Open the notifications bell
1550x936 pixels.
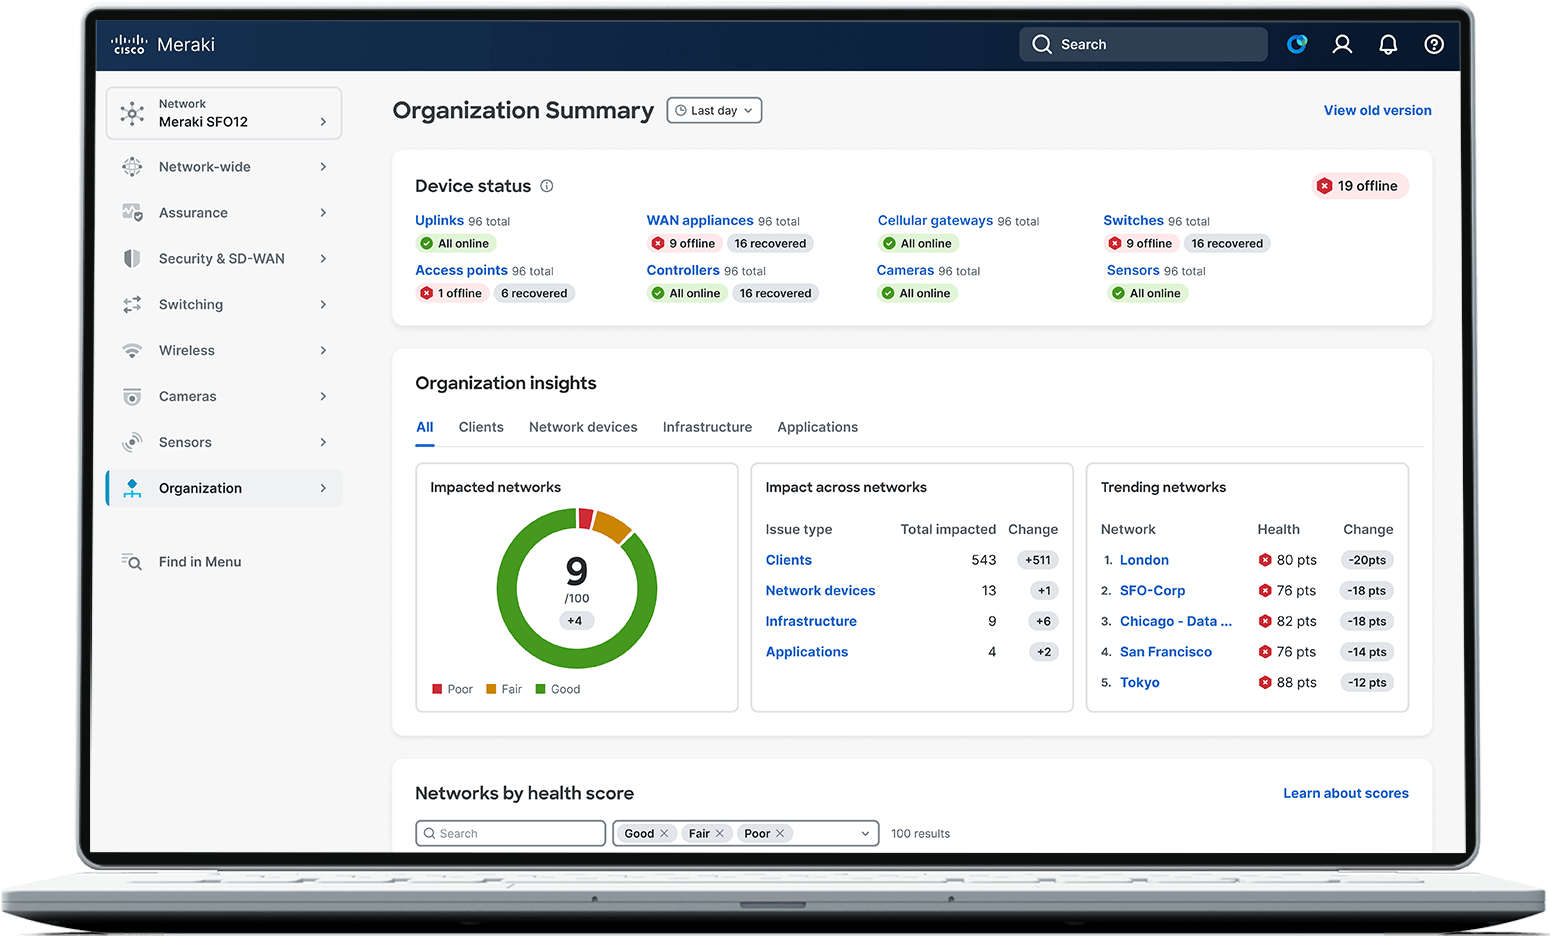pyautogui.click(x=1388, y=44)
